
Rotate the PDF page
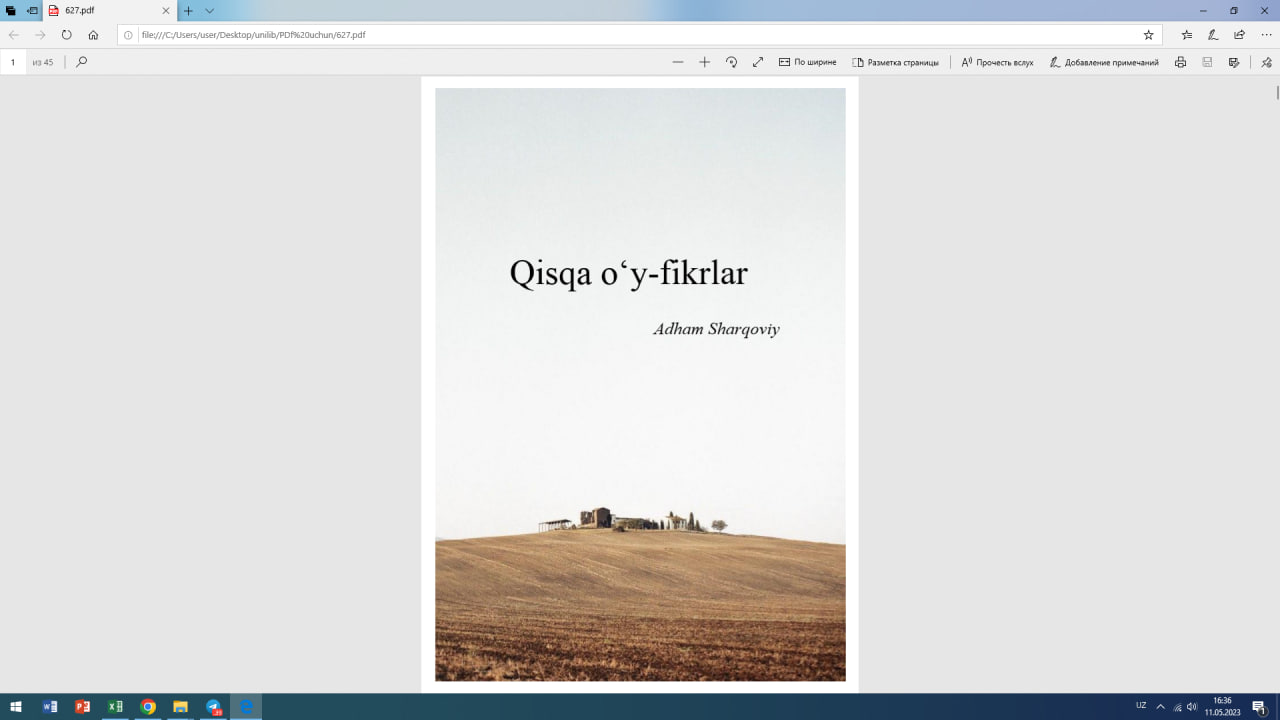click(x=731, y=61)
